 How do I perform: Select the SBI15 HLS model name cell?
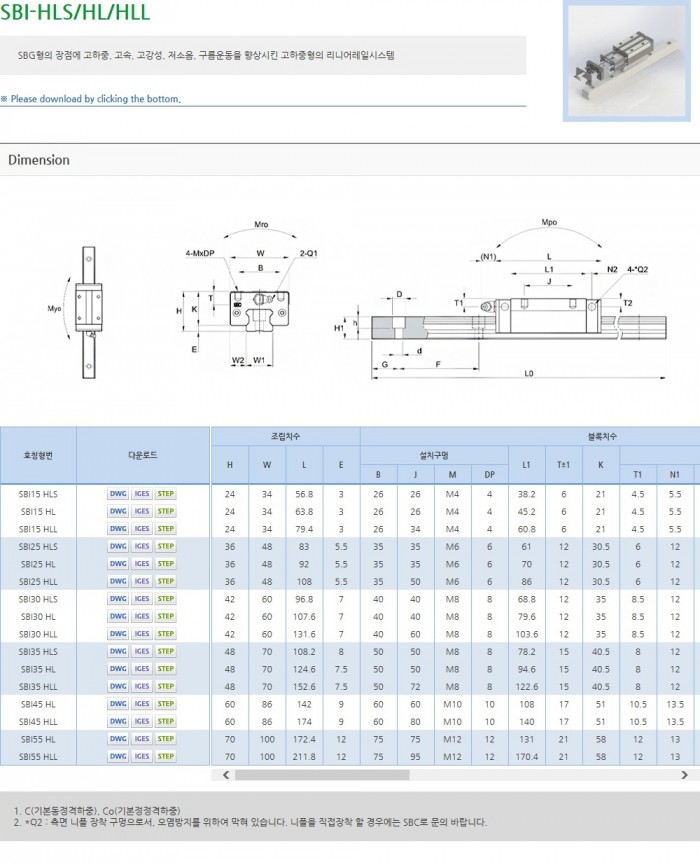(38, 494)
